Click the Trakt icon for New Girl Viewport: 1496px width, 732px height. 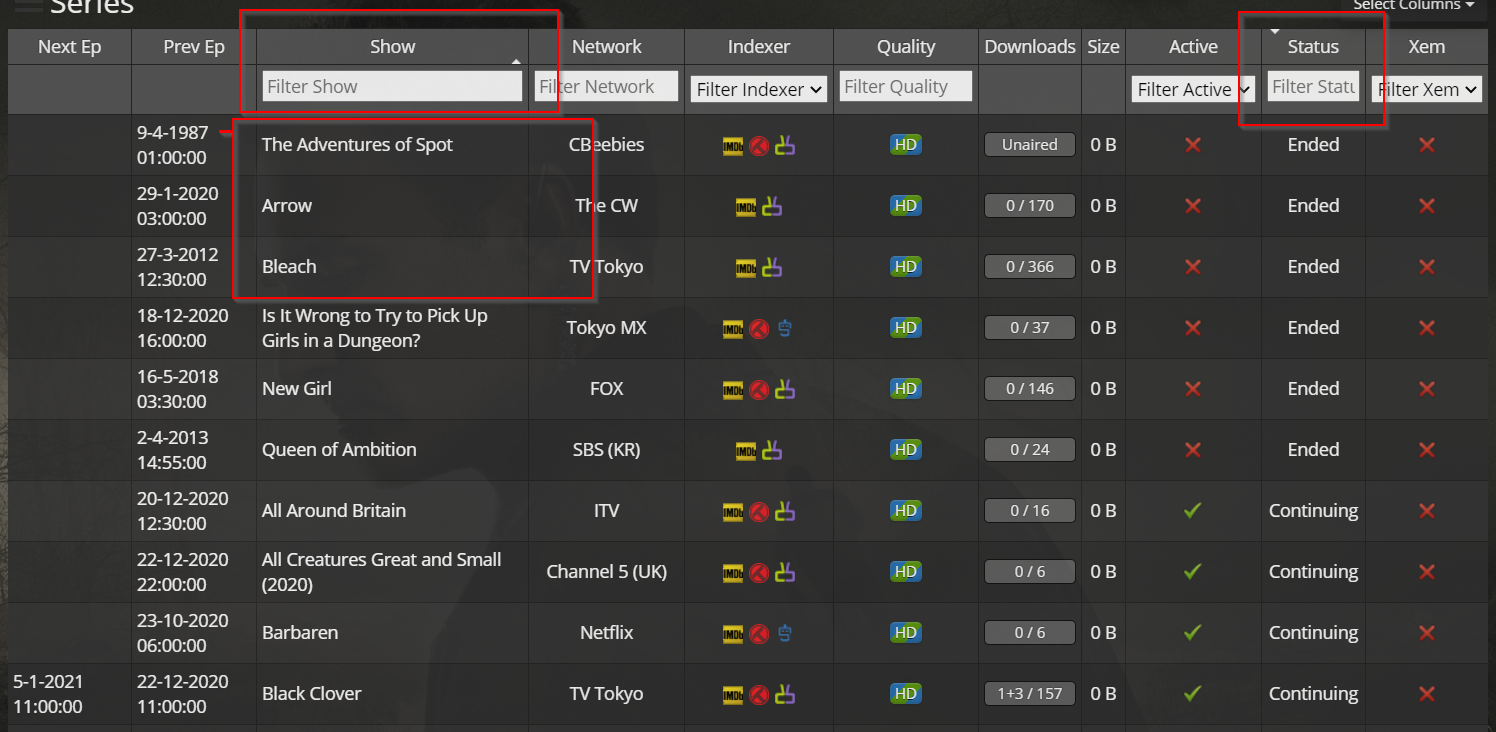click(758, 389)
